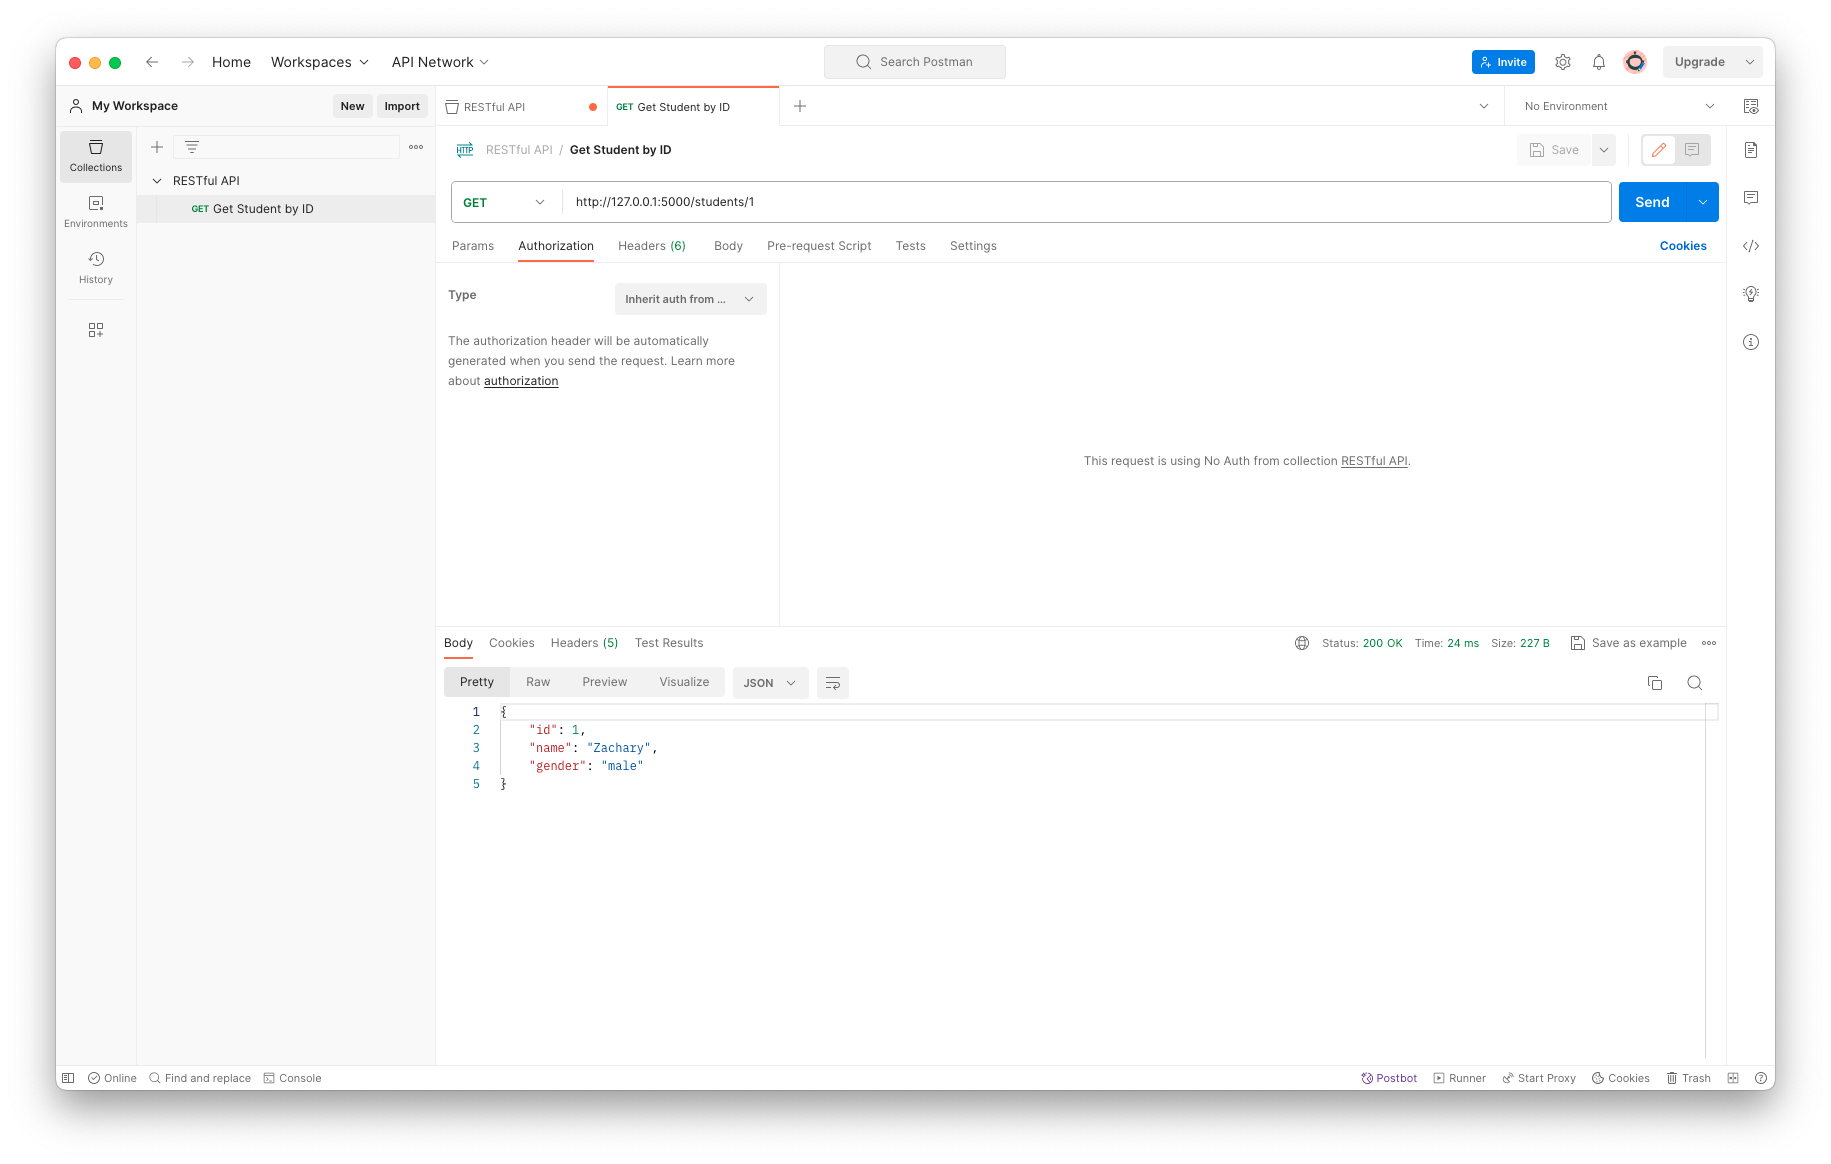The width and height of the screenshot is (1831, 1164).
Task: Open response more actions menu
Action: tap(1709, 643)
